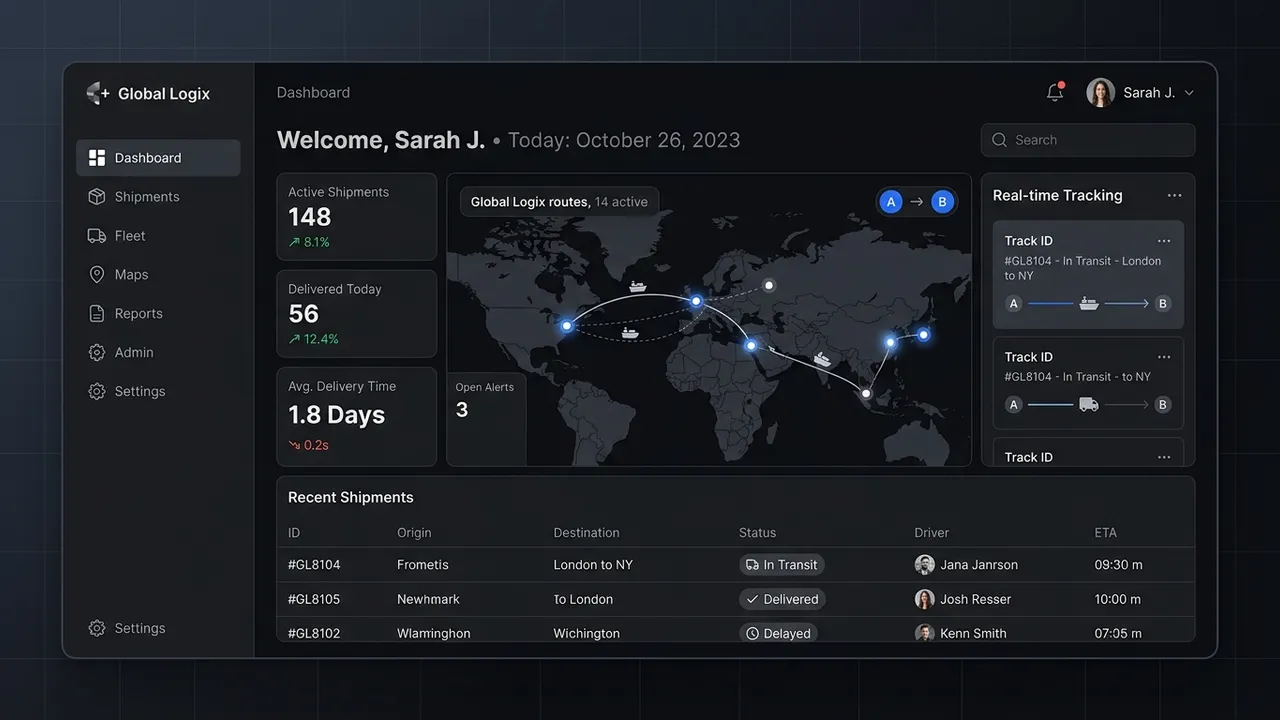The width and height of the screenshot is (1280, 720).
Task: Select point B in map route toggle
Action: (x=942, y=202)
